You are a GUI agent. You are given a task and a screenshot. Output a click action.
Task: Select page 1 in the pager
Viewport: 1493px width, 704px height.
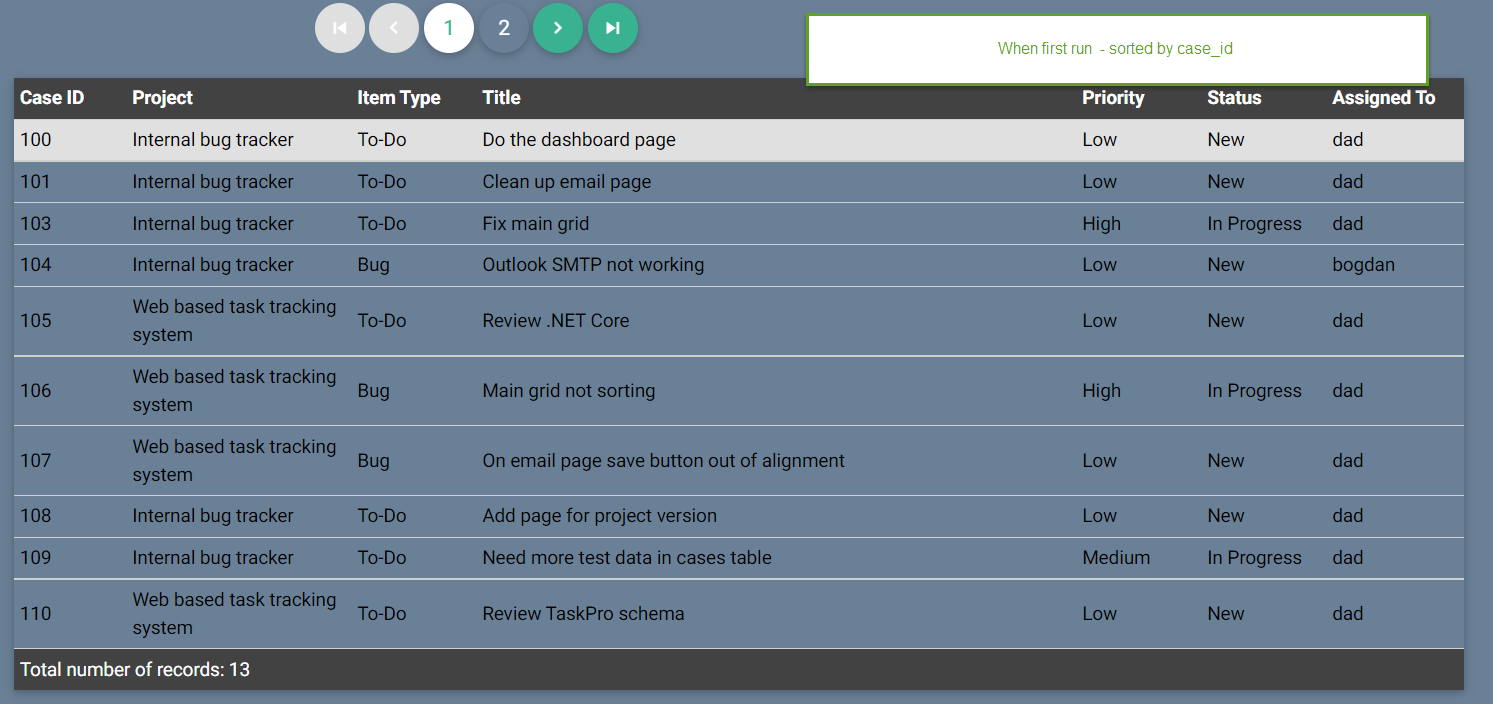[x=449, y=28]
